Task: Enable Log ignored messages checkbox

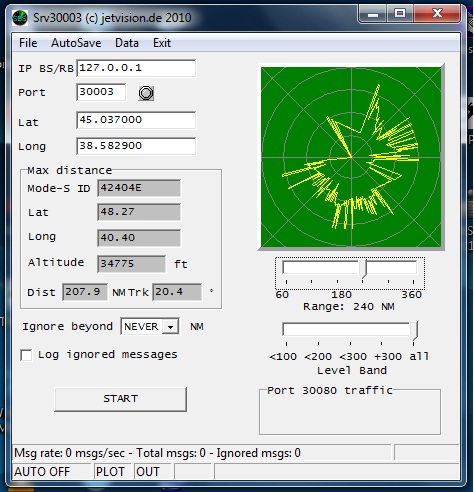Action: coord(26,355)
